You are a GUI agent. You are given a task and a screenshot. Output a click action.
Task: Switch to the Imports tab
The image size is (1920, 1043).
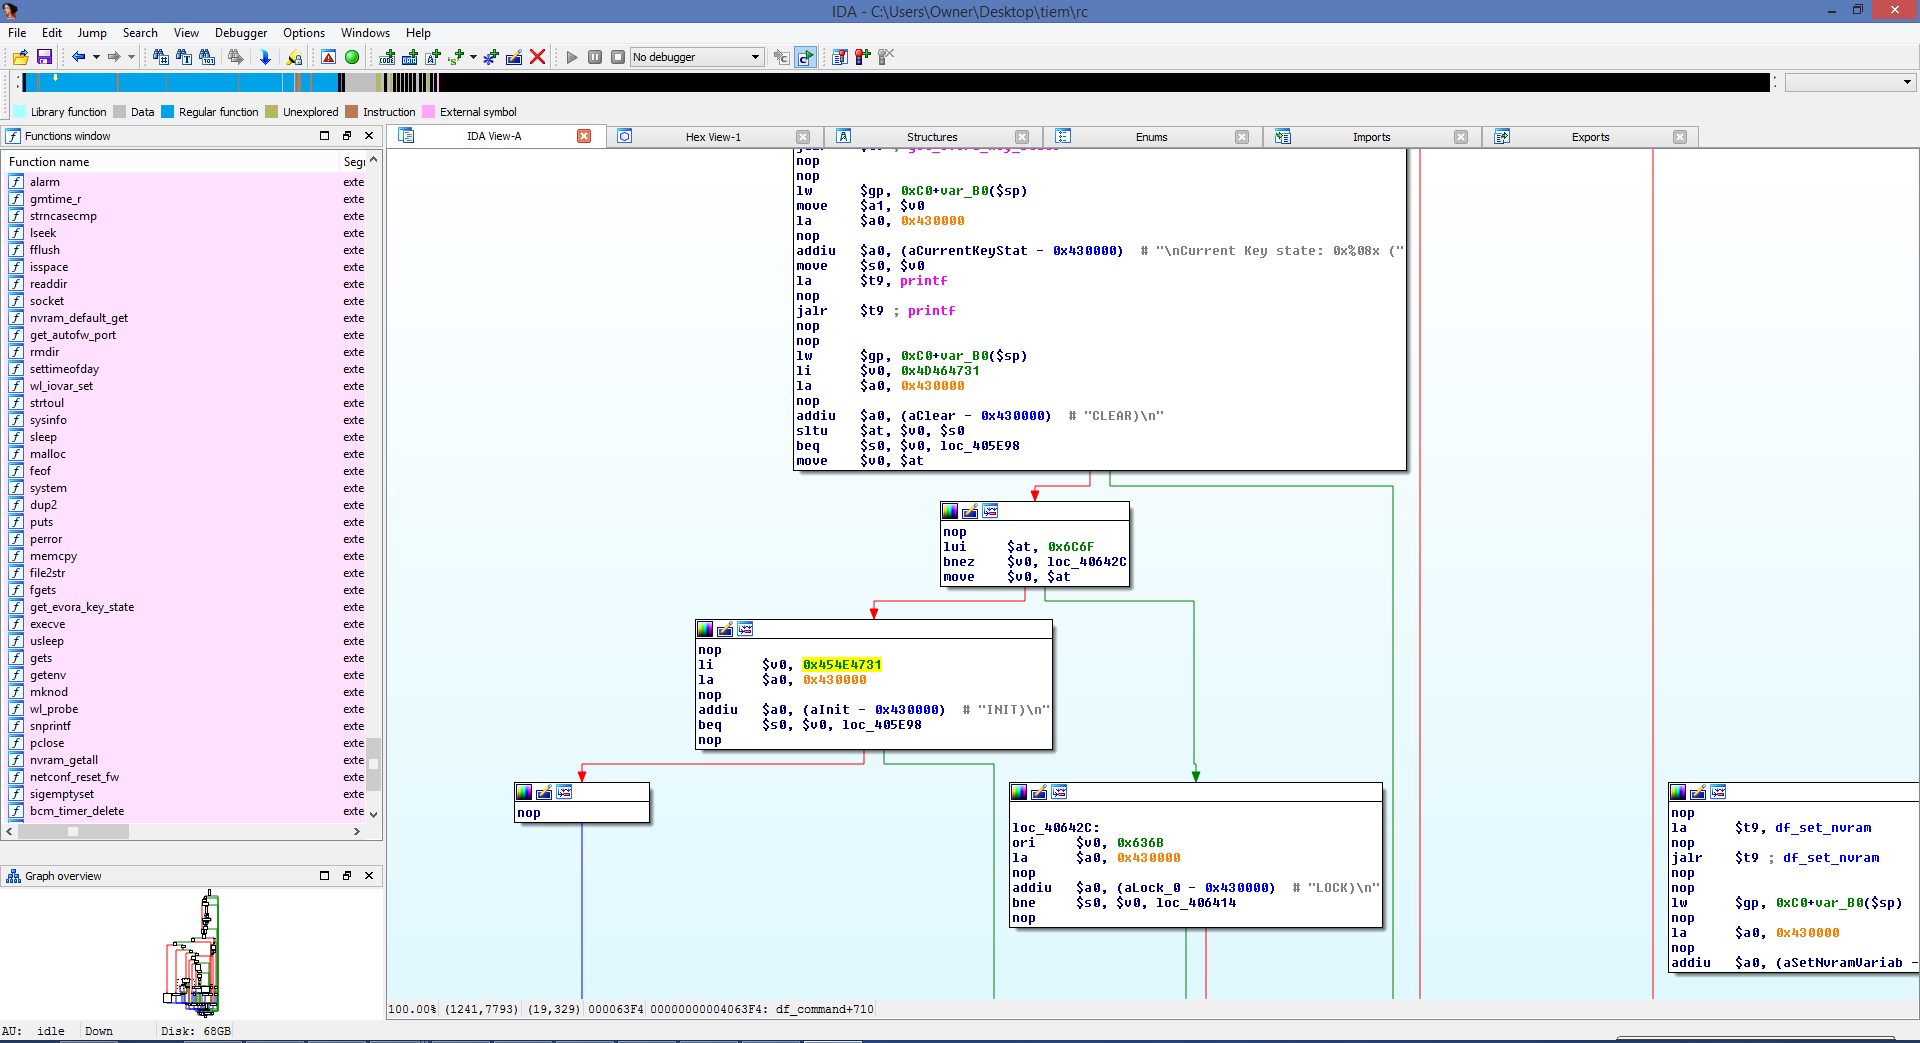pyautogui.click(x=1371, y=137)
